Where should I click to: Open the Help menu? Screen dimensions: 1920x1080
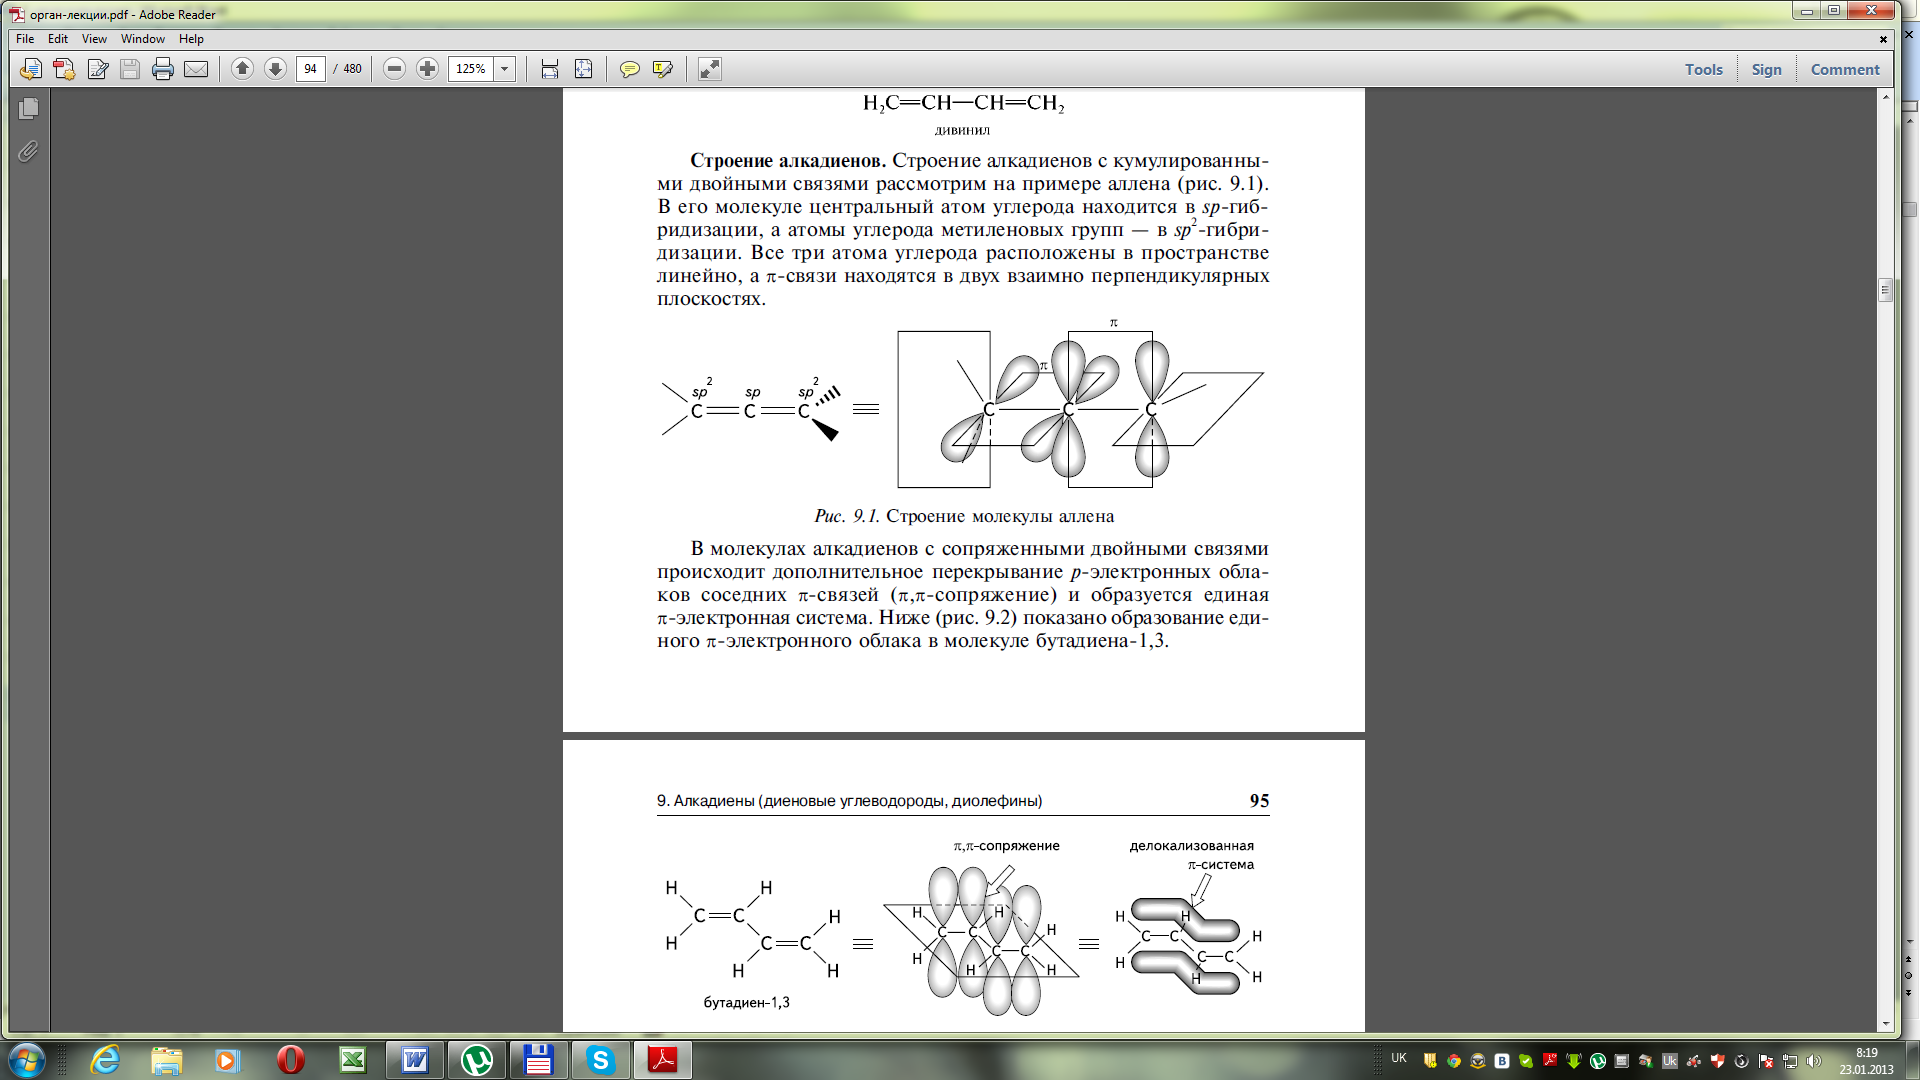pos(191,39)
